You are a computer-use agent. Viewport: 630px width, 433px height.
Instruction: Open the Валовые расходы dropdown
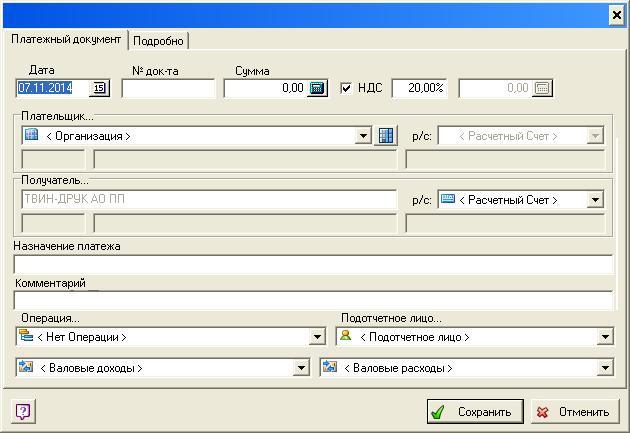(x=604, y=368)
